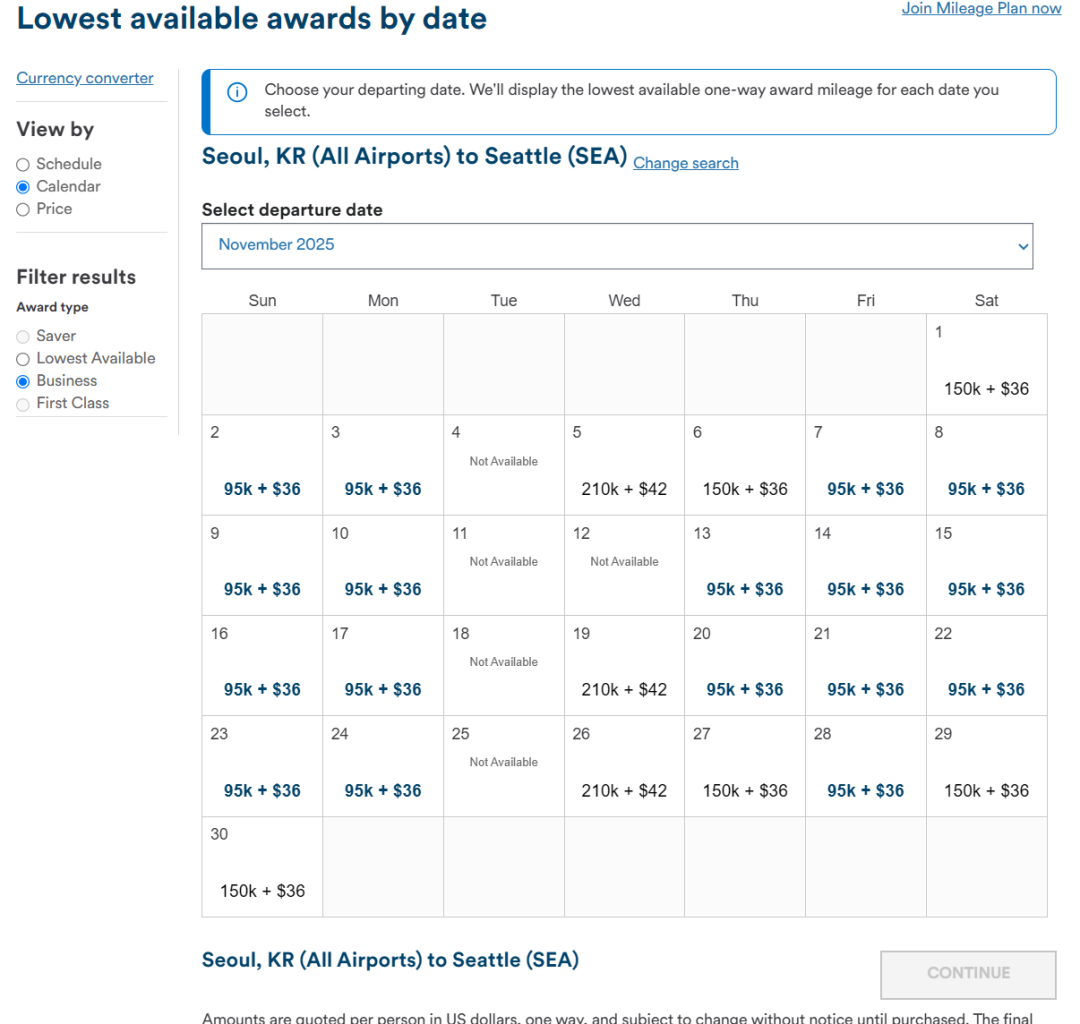The image size is (1080, 1024).
Task: Click the info icon in the notice banner
Action: pyautogui.click(x=237, y=93)
